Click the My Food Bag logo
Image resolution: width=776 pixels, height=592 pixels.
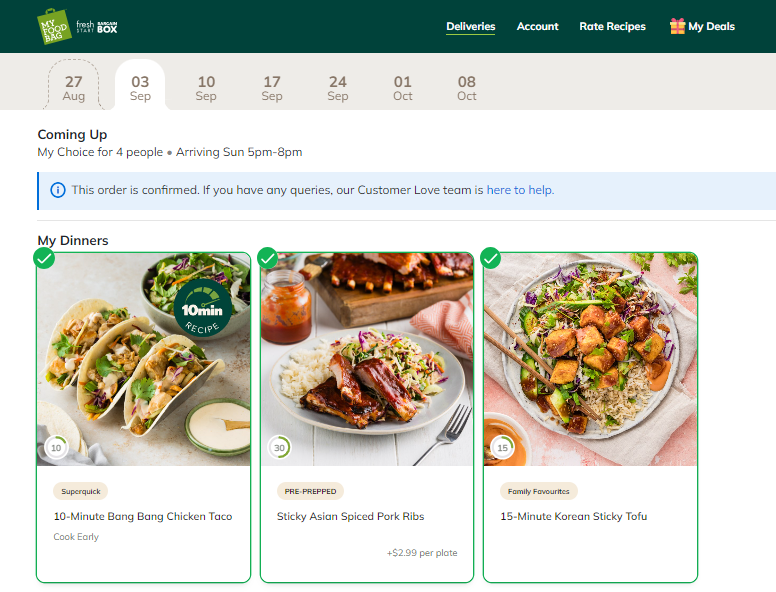click(x=53, y=26)
